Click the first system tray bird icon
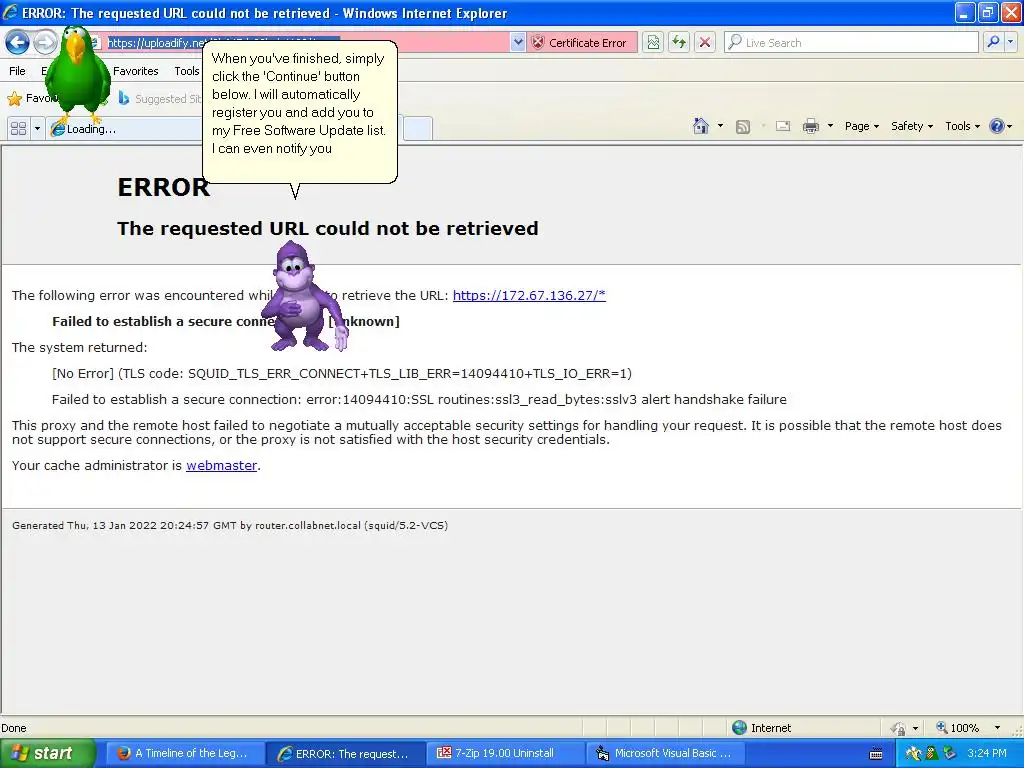The width and height of the screenshot is (1024, 768). click(x=914, y=754)
